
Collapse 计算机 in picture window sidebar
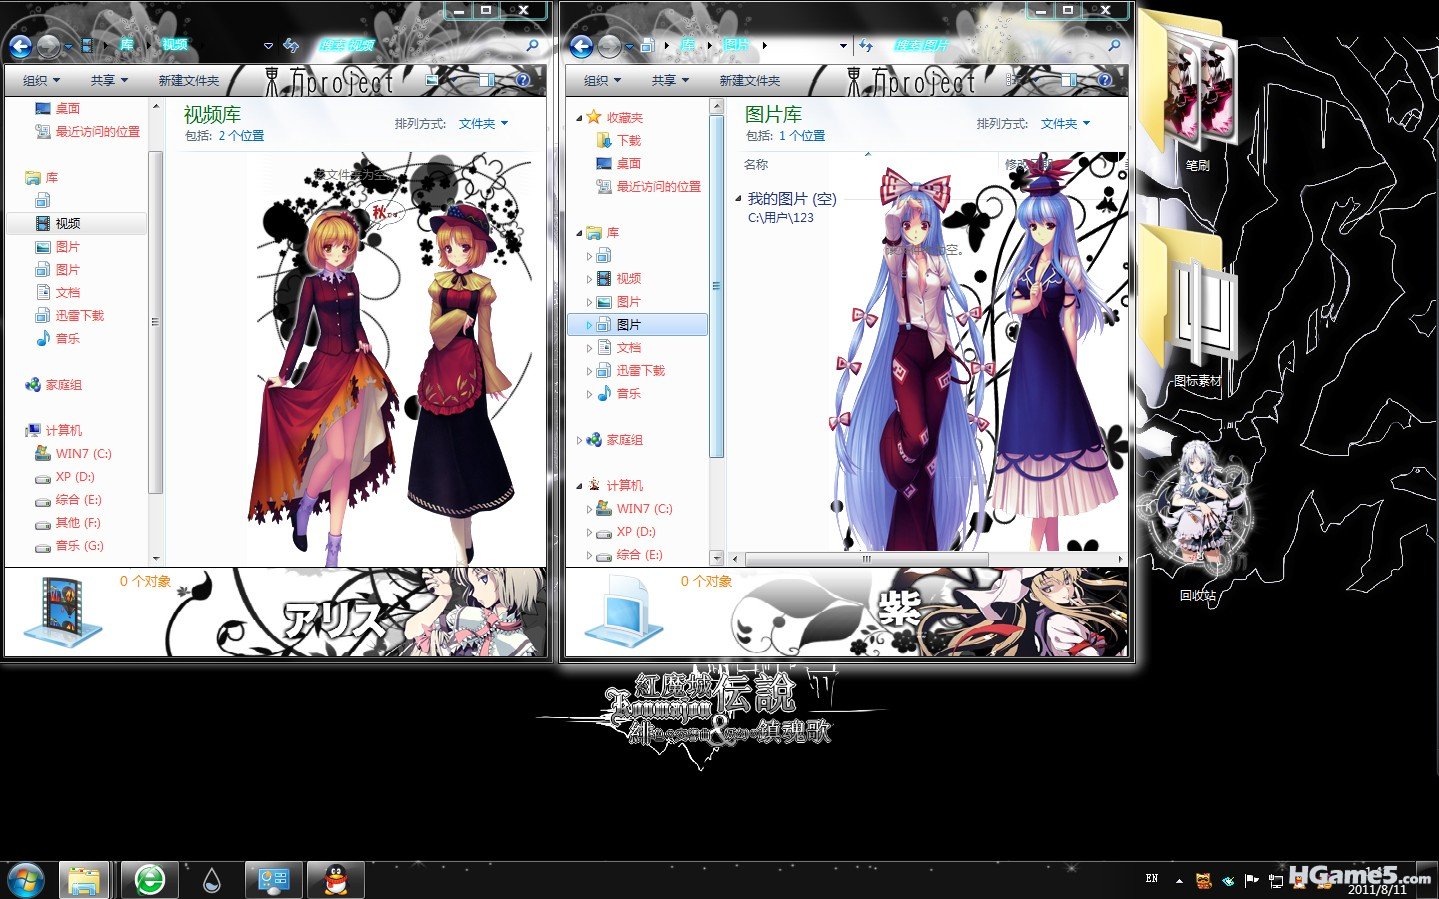tap(579, 485)
